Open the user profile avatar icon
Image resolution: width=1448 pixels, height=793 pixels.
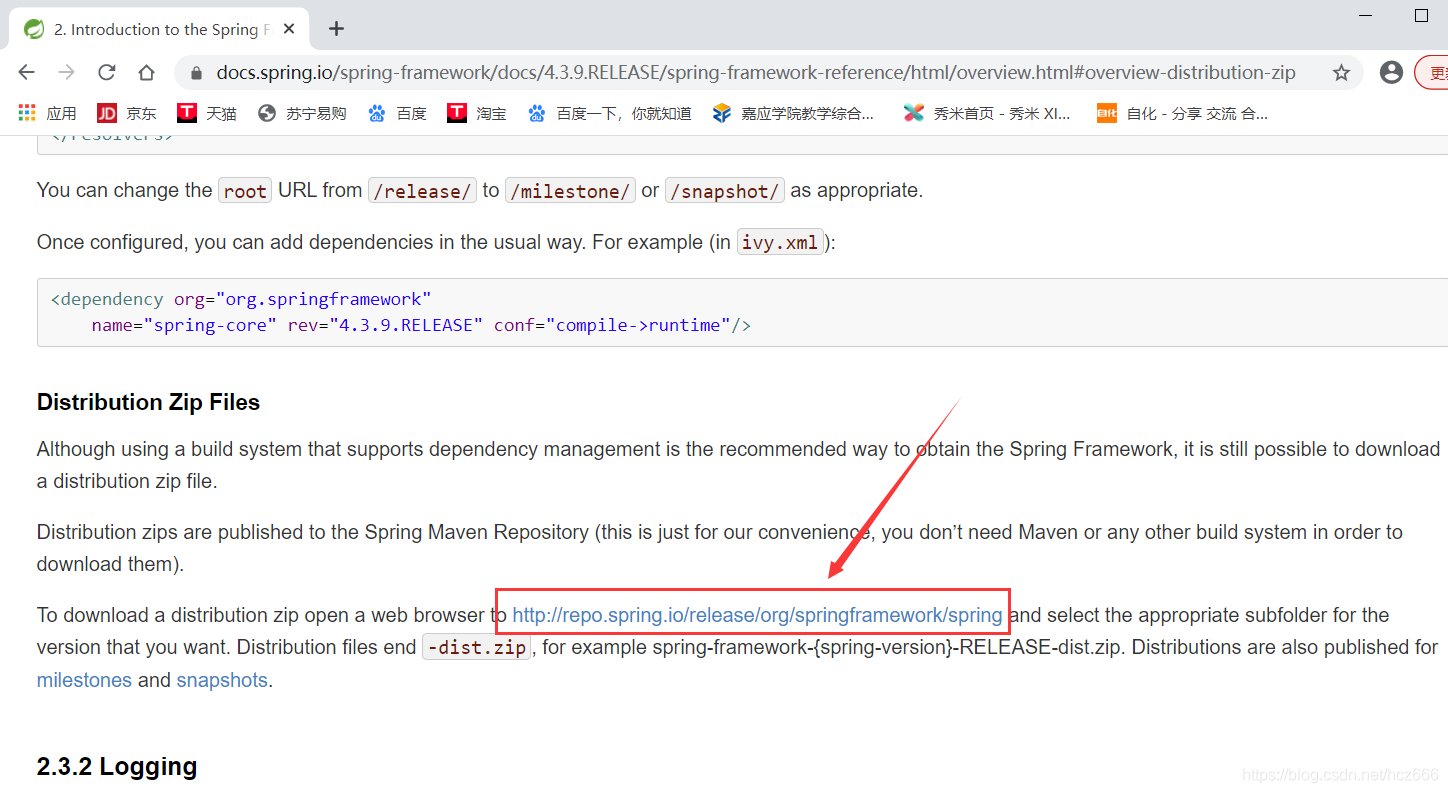(1390, 72)
